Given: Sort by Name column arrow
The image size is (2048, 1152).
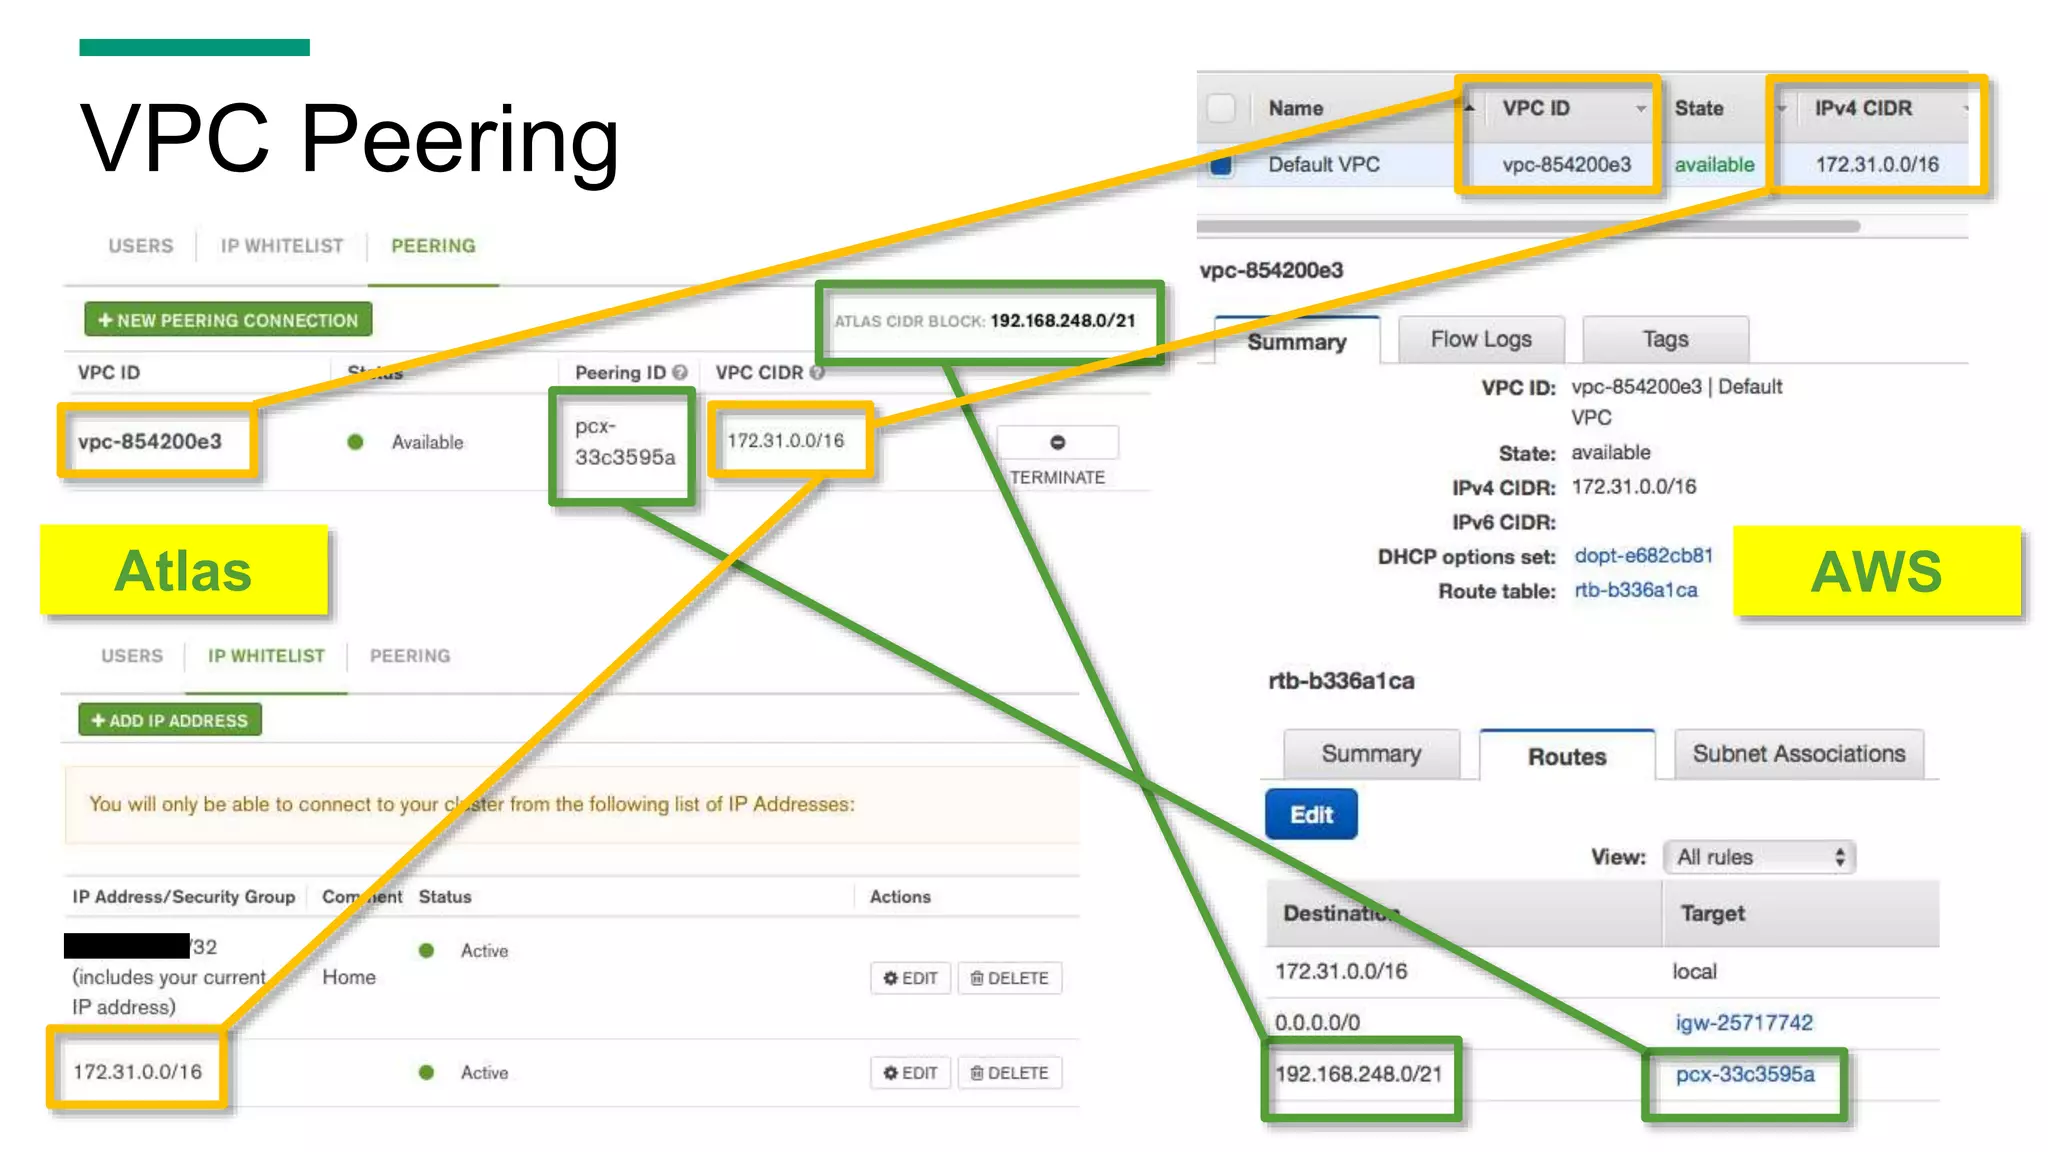Looking at the screenshot, I should click(x=1469, y=108).
